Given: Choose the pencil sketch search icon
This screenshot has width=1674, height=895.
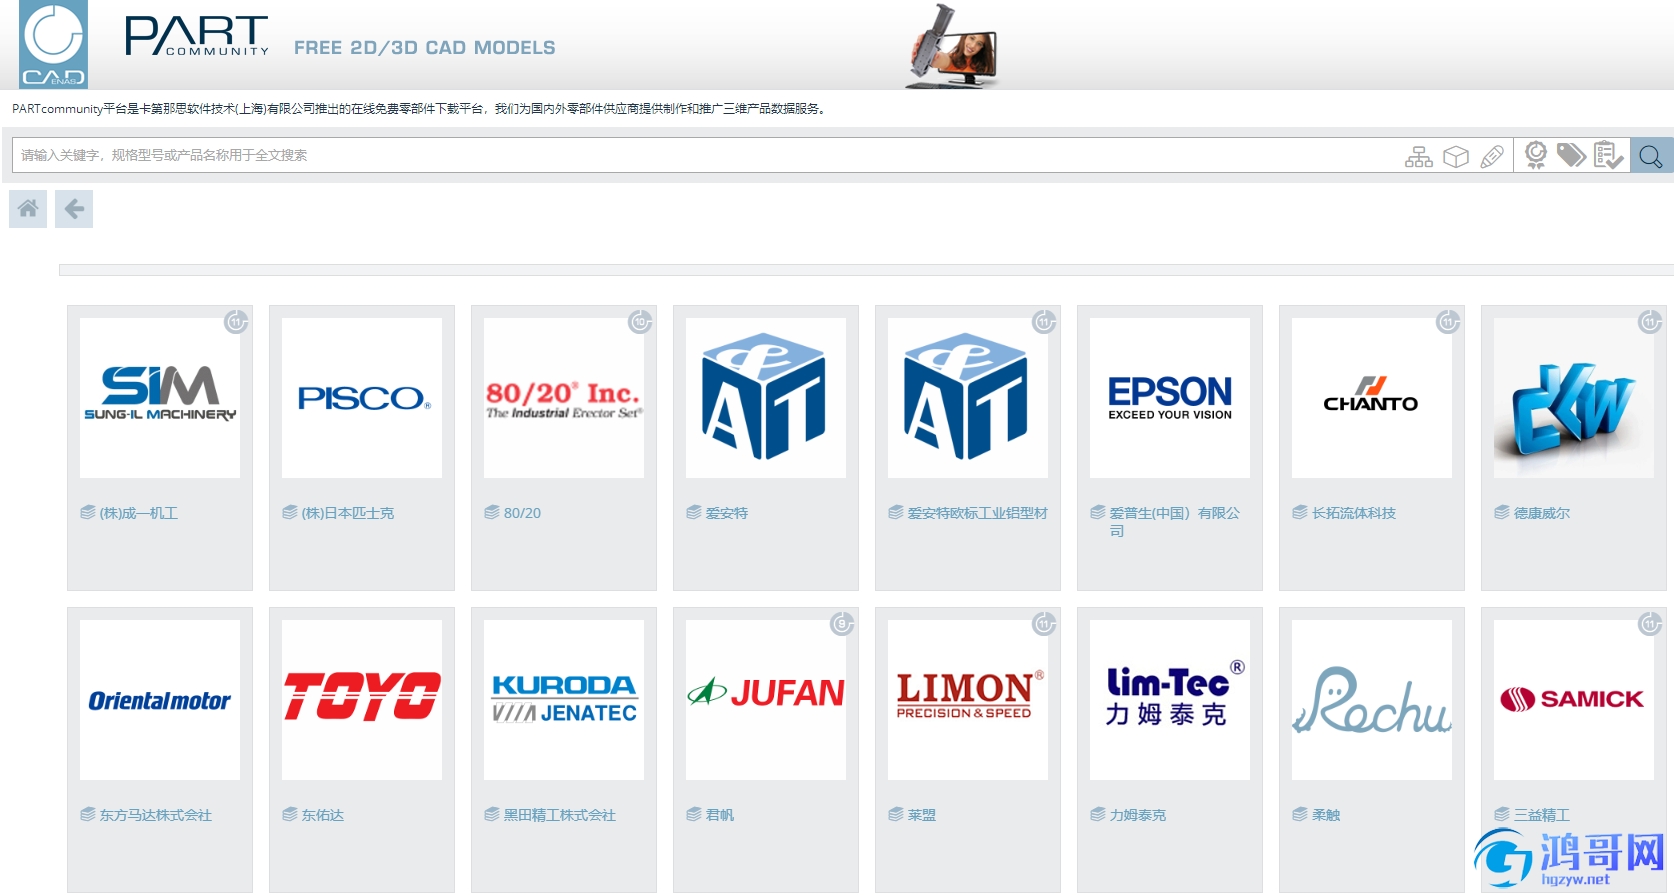Looking at the screenshot, I should point(1492,156).
